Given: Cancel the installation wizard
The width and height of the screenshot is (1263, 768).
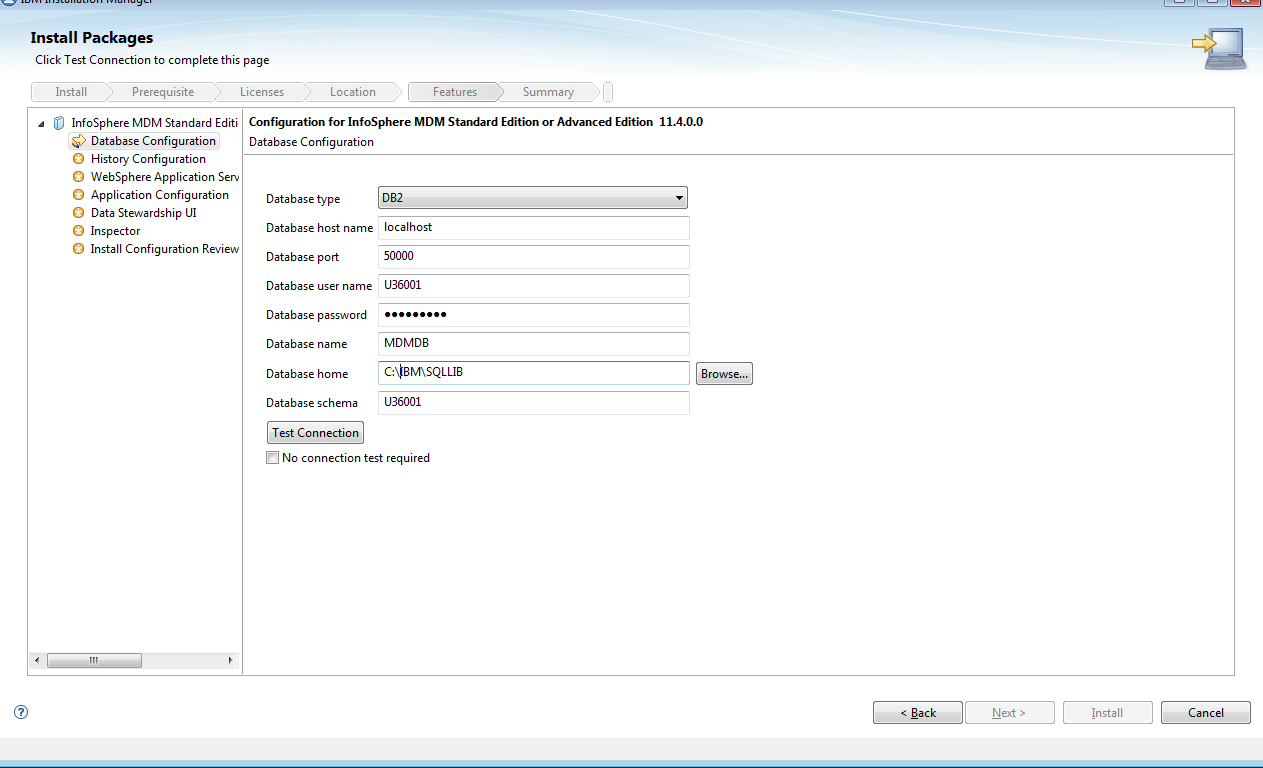Looking at the screenshot, I should pos(1206,713).
